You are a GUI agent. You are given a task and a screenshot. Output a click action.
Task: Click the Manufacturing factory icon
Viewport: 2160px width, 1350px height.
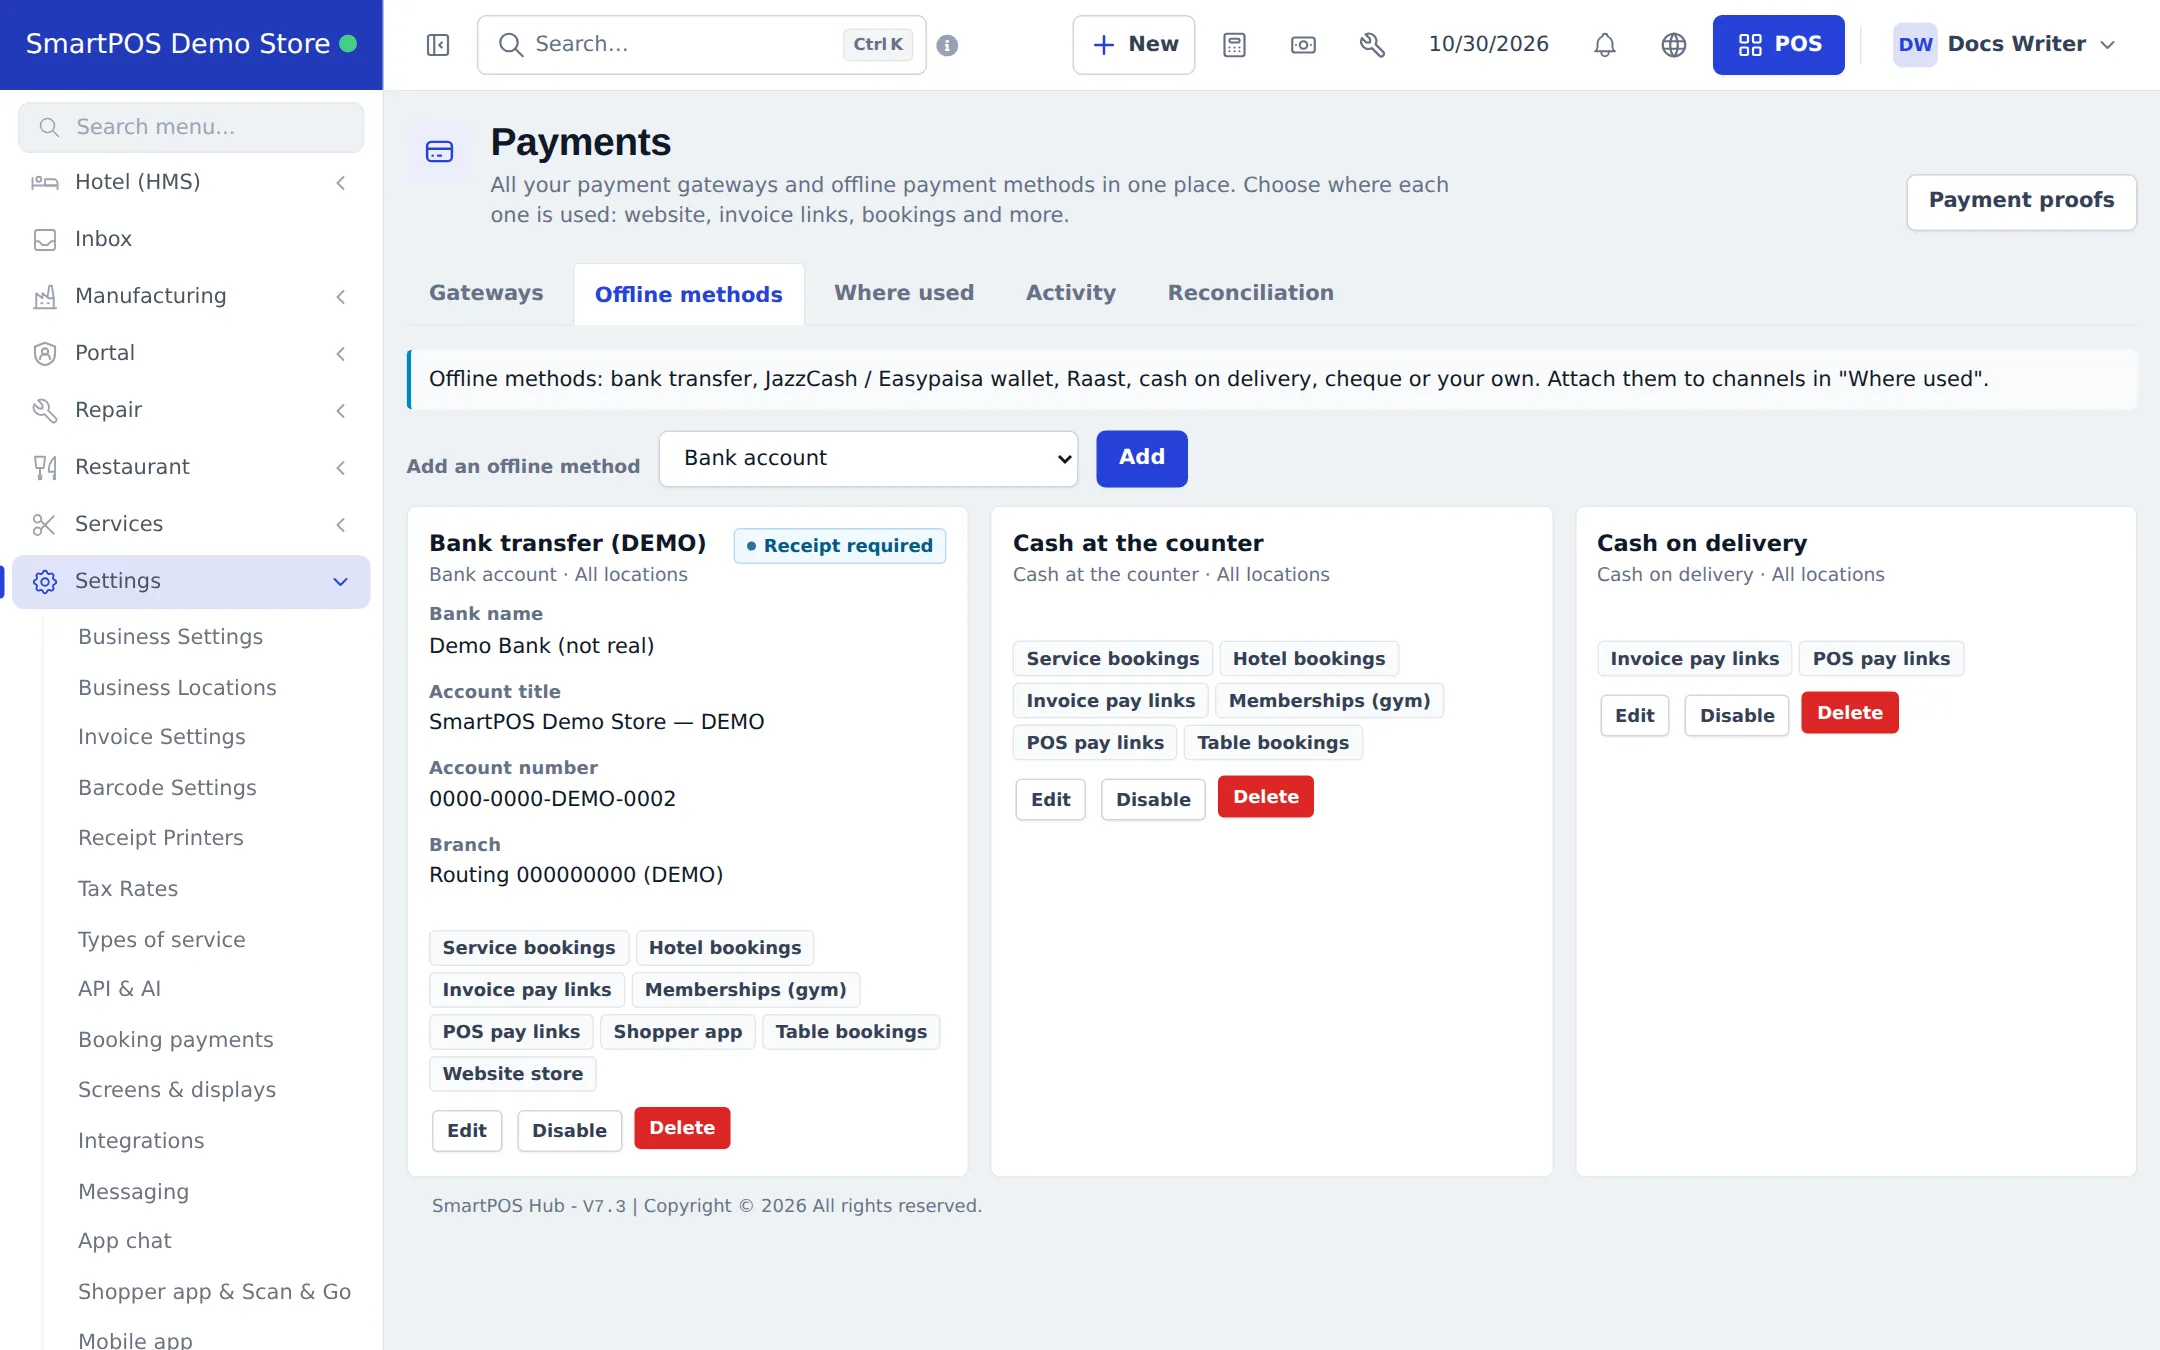(44, 296)
